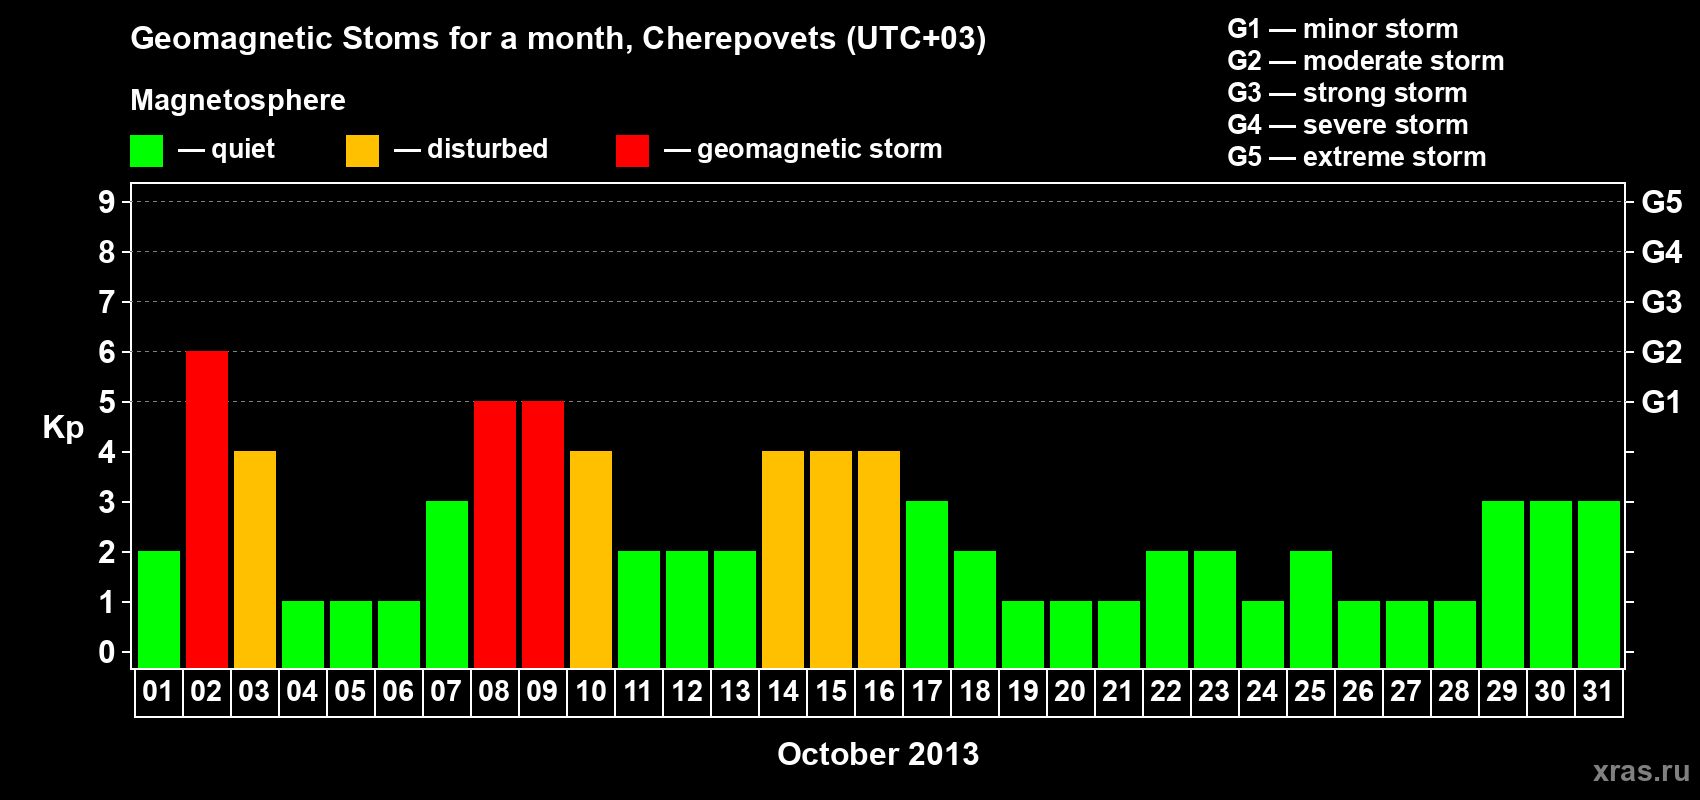Screen dimensions: 1700x800
Task: Click the green bar for October 25
Action: pyautogui.click(x=1311, y=610)
